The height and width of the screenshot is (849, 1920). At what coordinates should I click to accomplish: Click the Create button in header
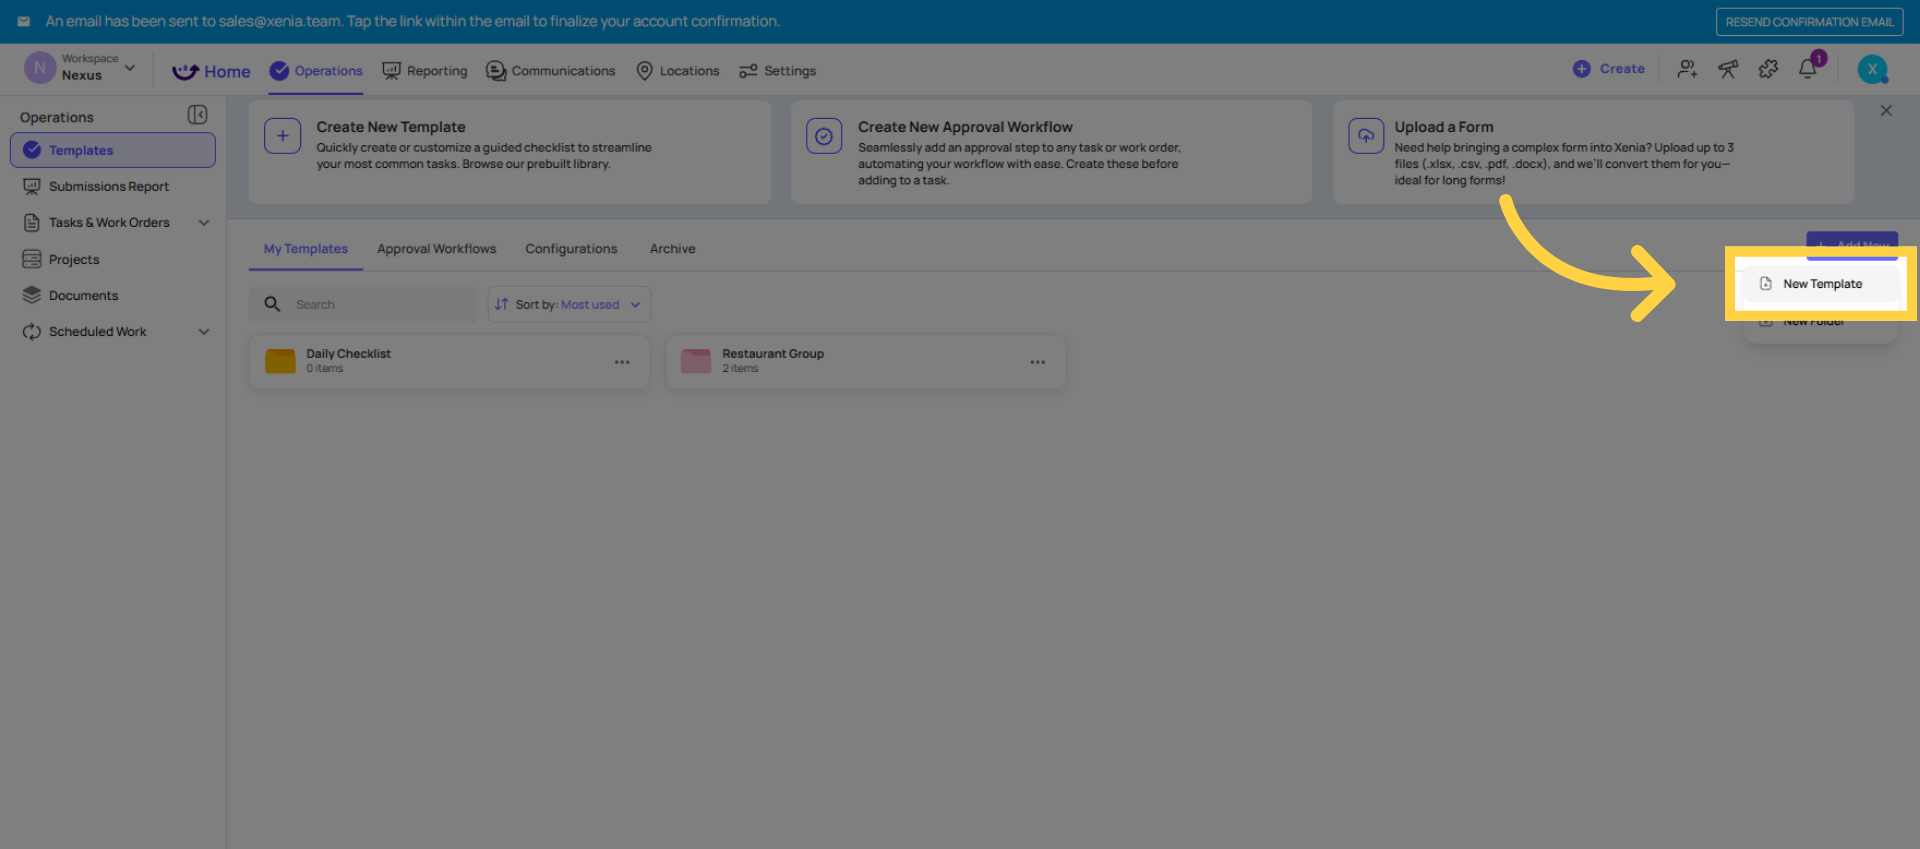tap(1608, 69)
